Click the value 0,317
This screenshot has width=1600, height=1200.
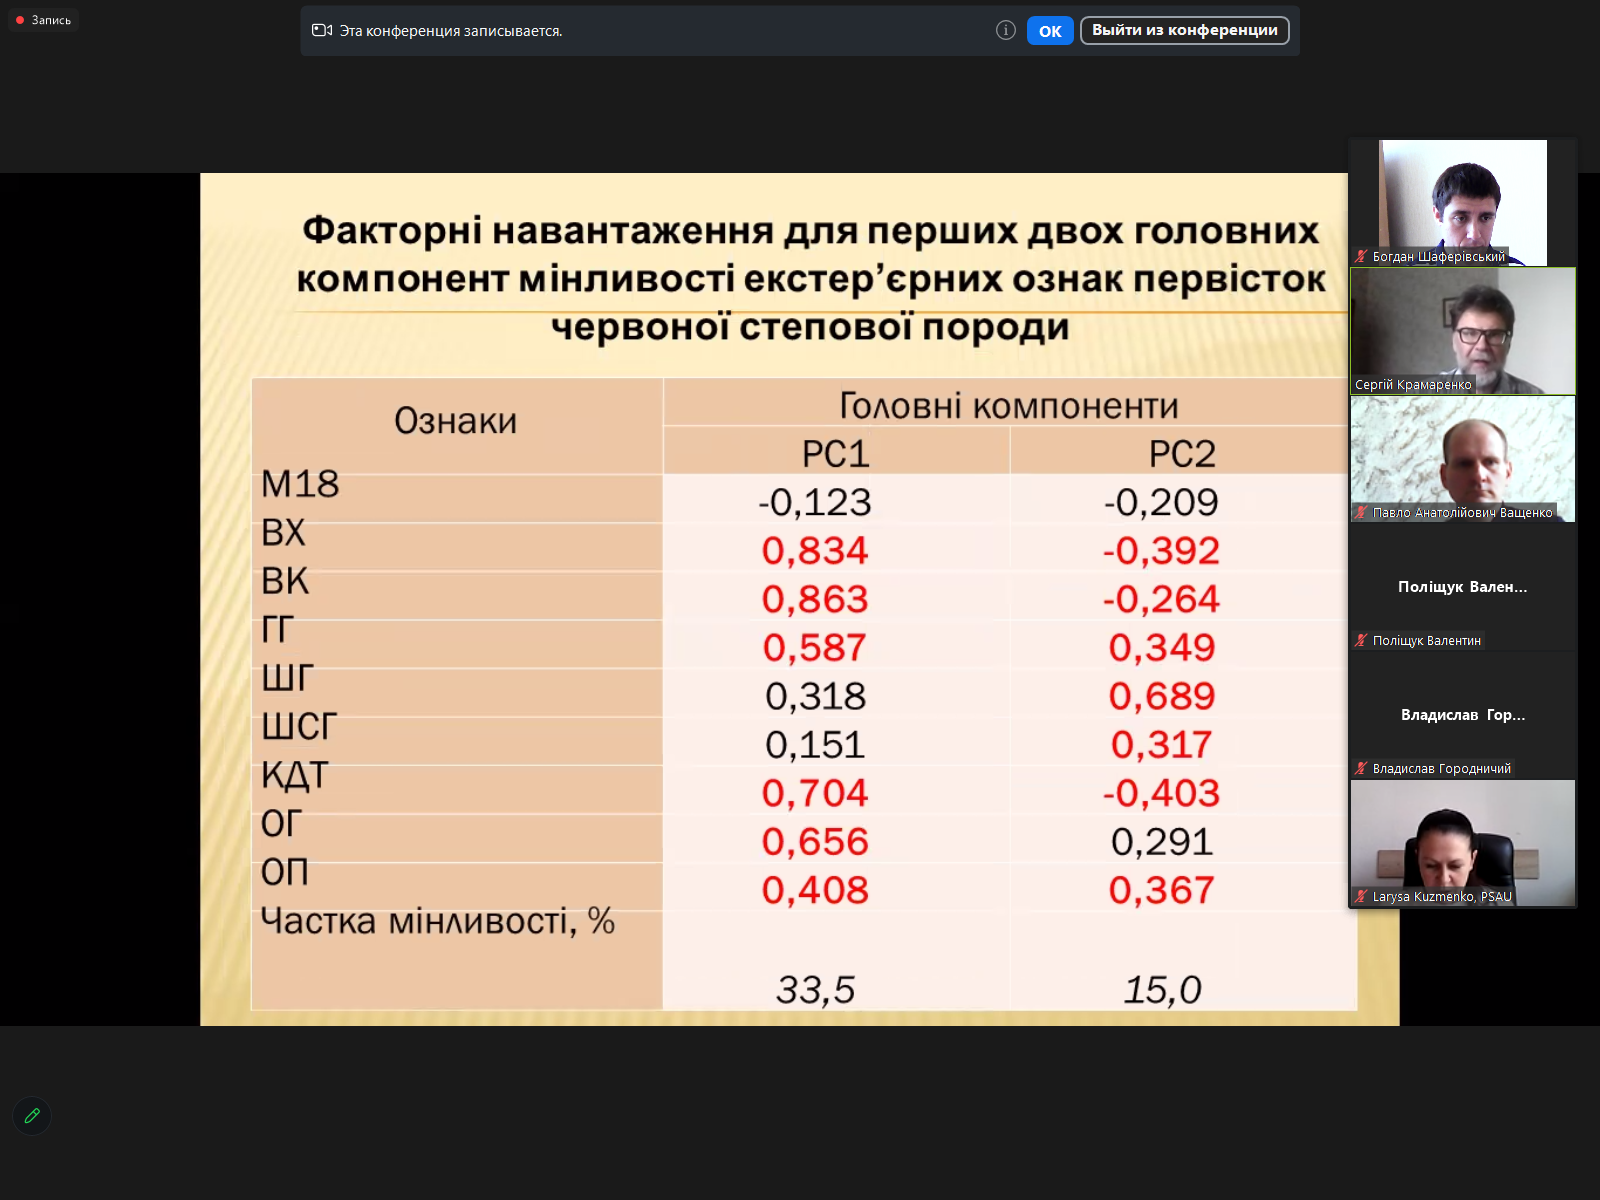(x=1162, y=744)
